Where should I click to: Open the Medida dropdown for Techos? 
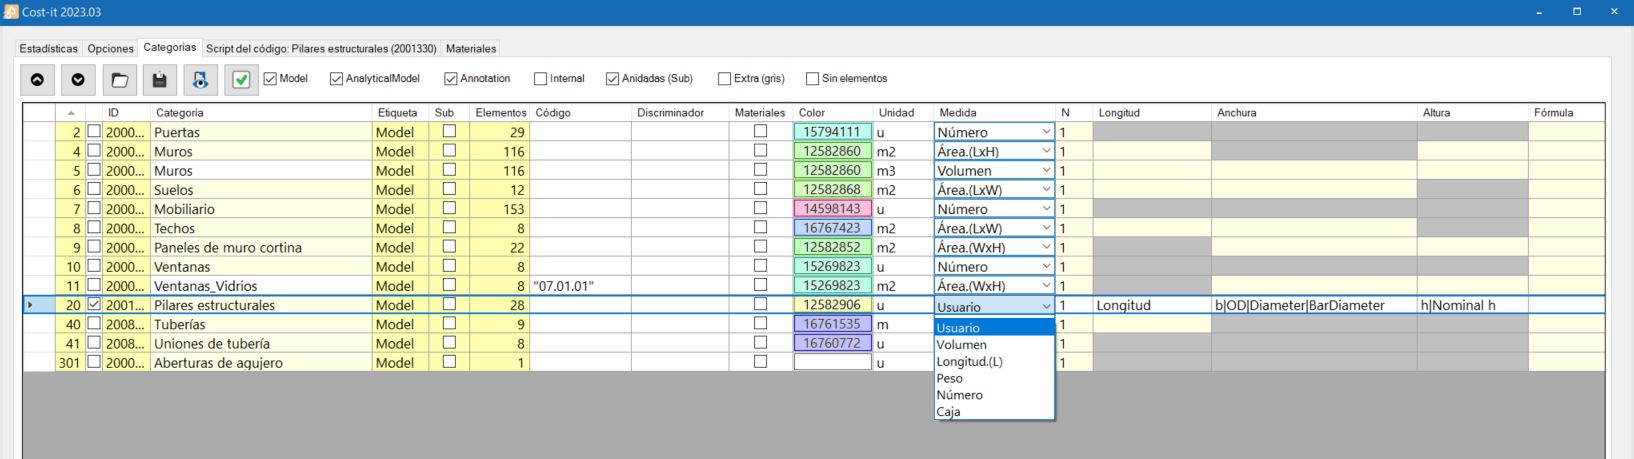[x=1046, y=228]
